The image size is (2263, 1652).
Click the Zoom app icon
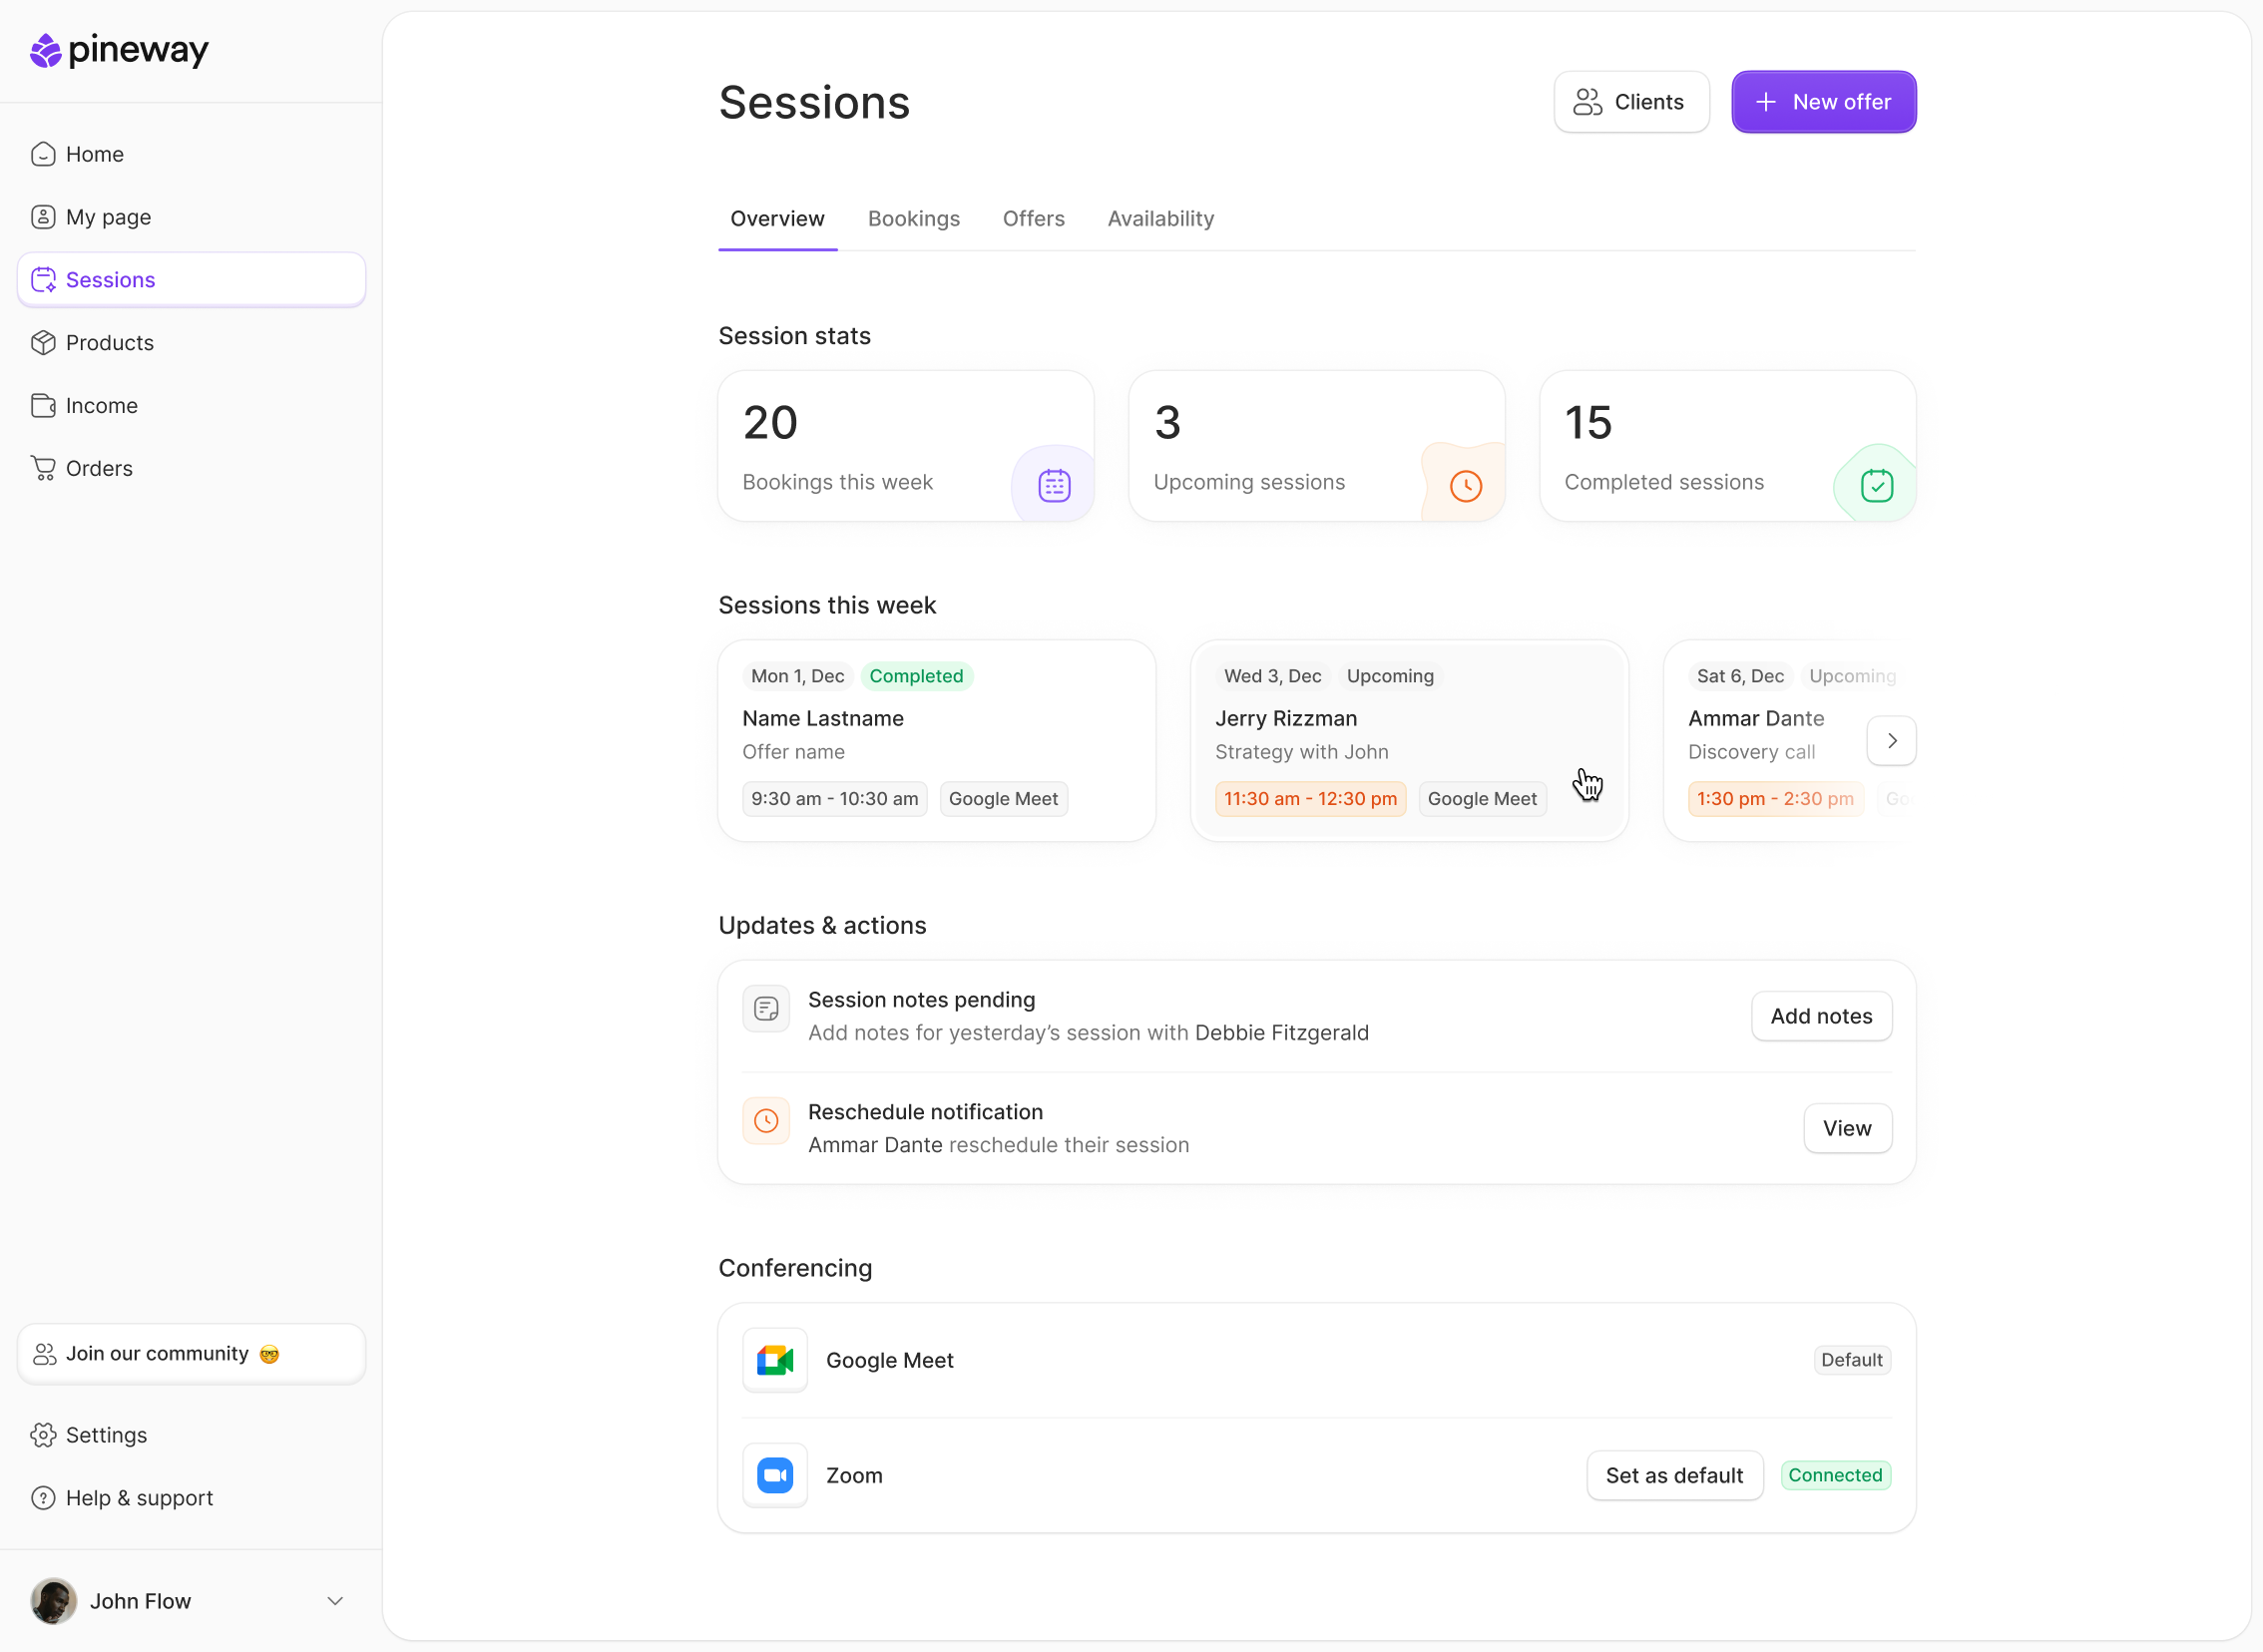coord(775,1475)
